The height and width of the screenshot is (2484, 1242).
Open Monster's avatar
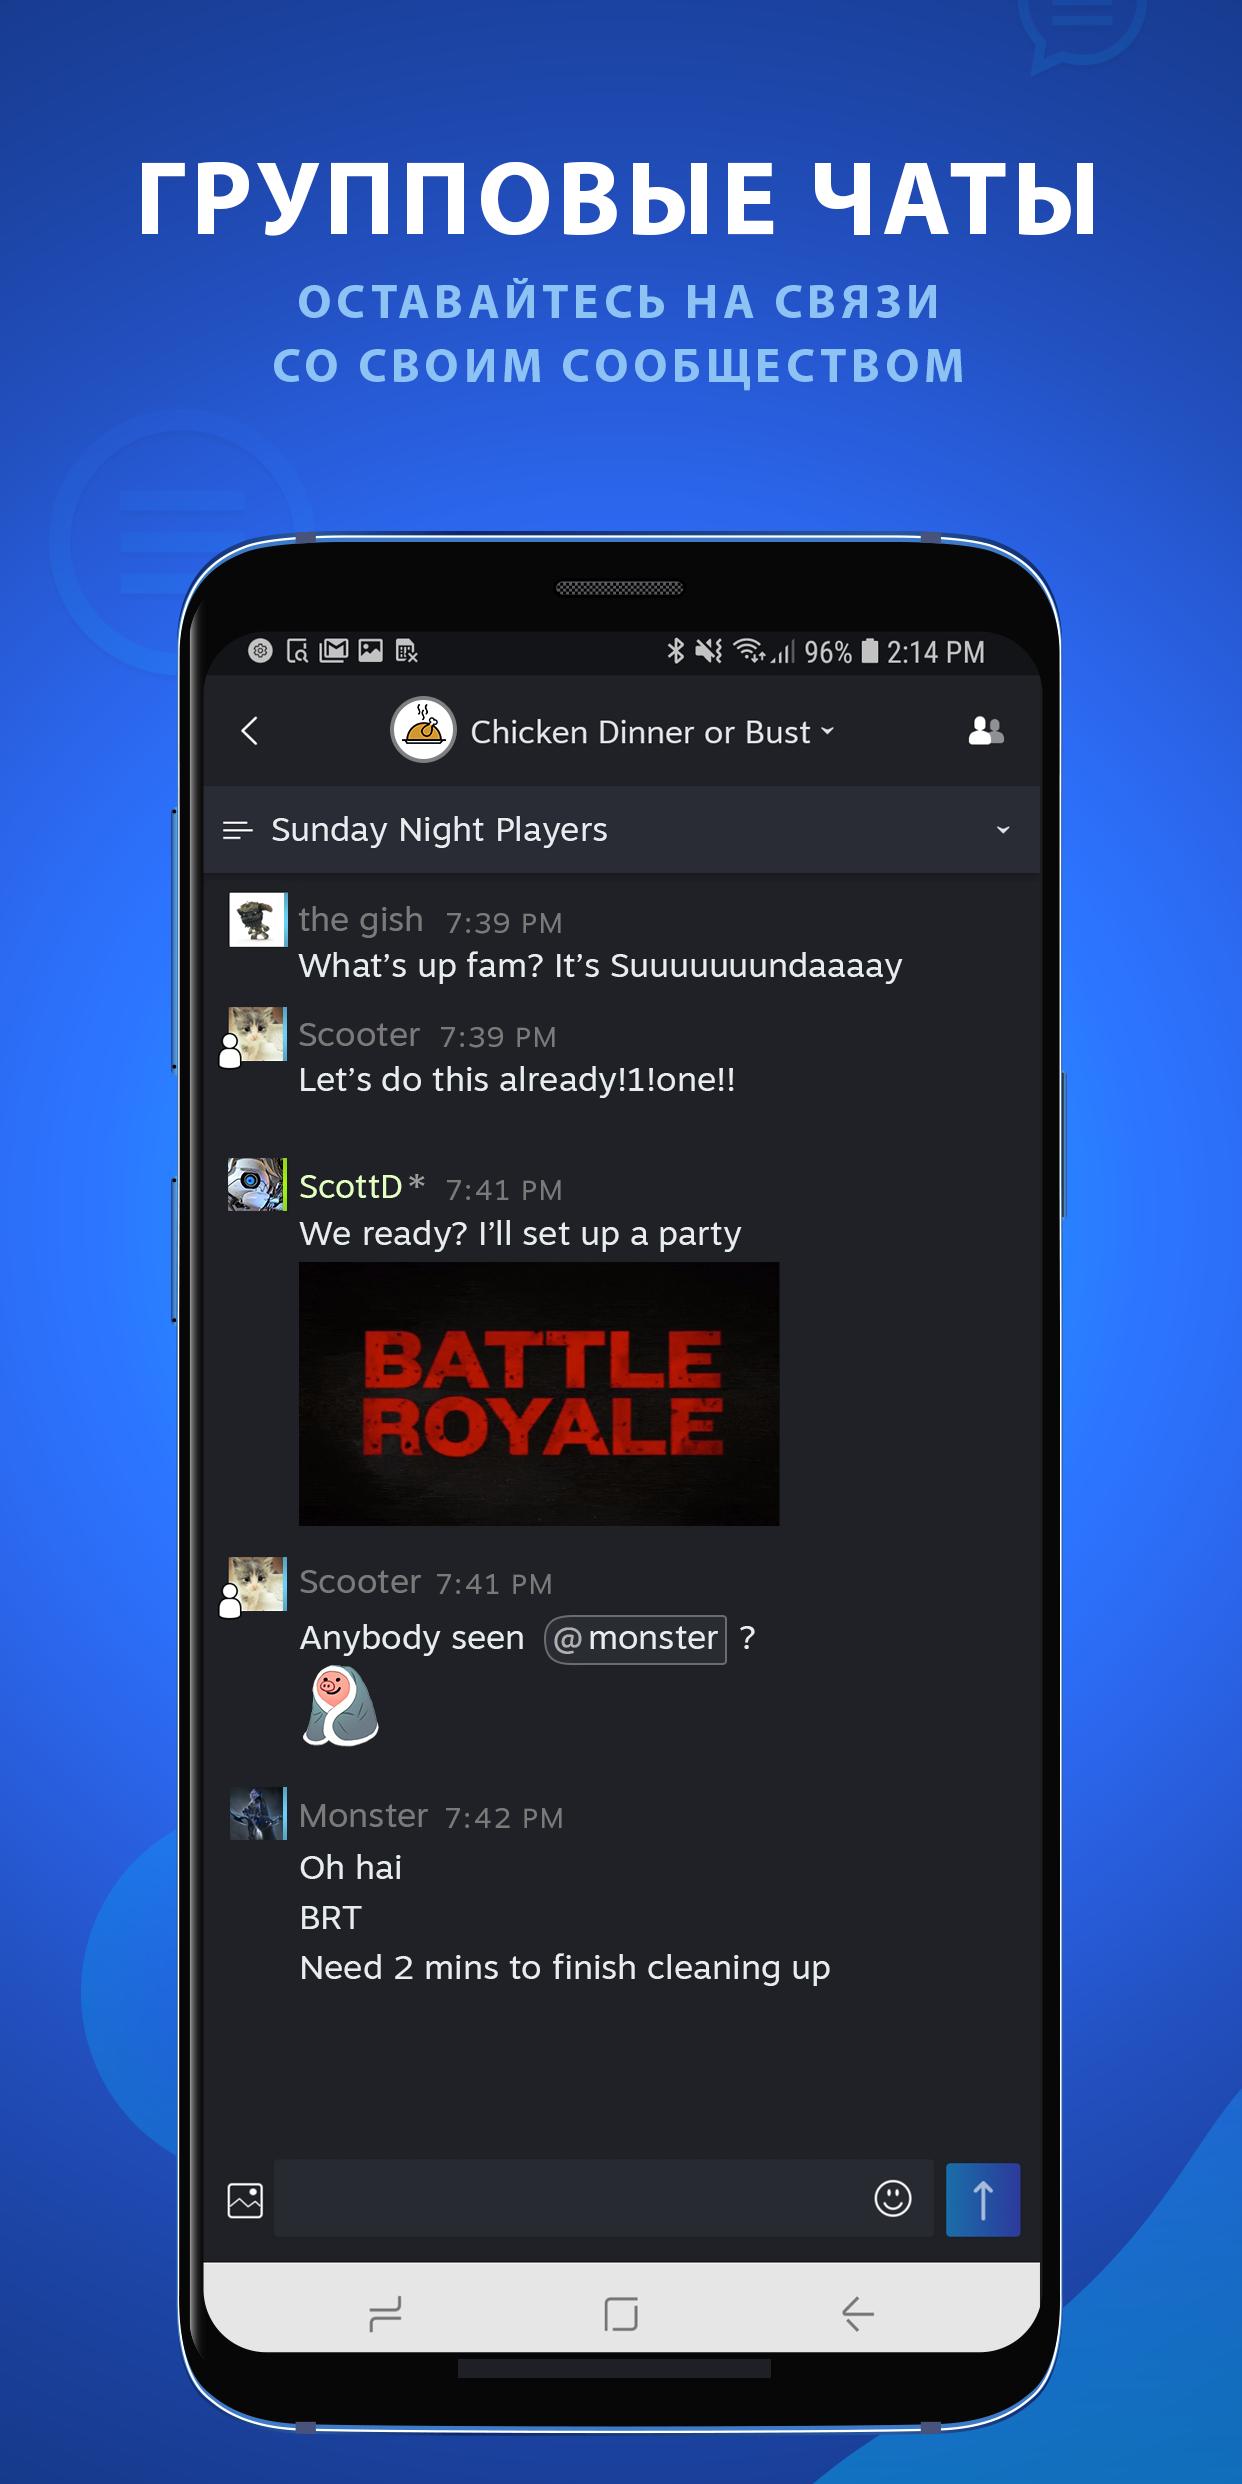258,1814
